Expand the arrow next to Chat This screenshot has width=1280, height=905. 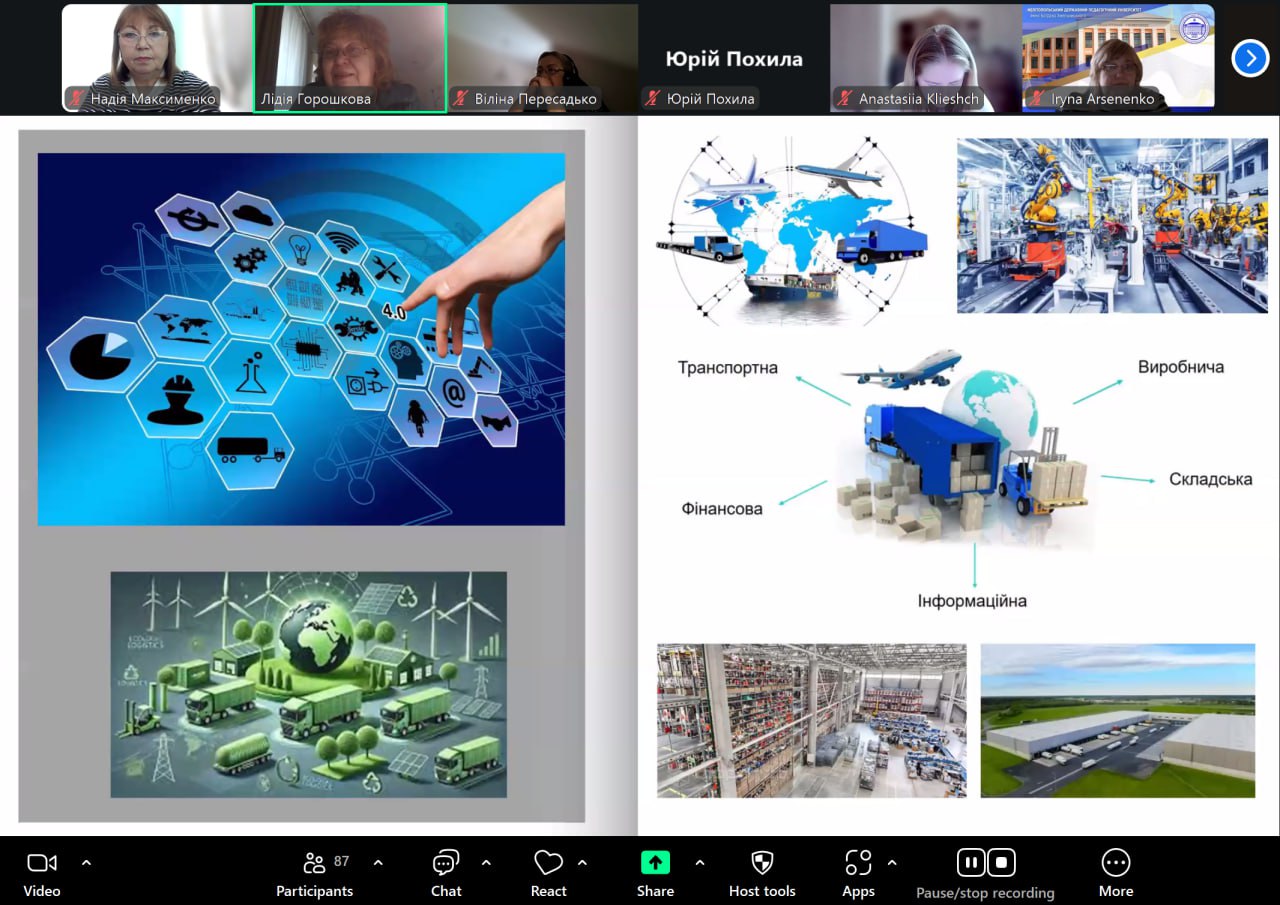tap(486, 862)
